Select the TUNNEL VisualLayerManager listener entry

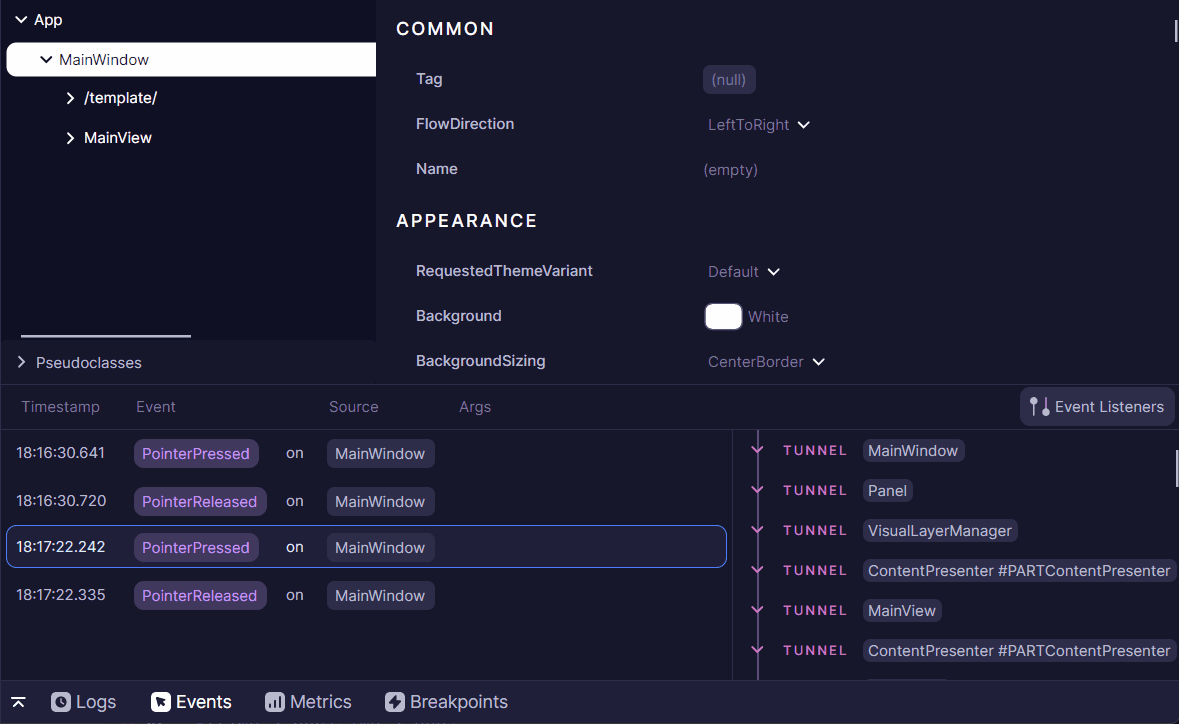(939, 530)
